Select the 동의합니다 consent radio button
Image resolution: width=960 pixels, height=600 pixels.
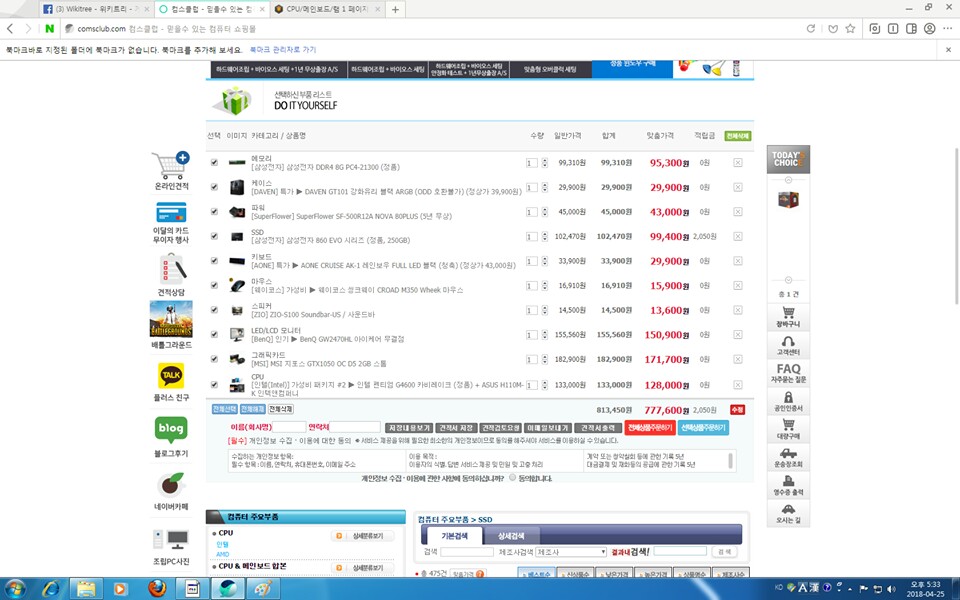coord(512,478)
